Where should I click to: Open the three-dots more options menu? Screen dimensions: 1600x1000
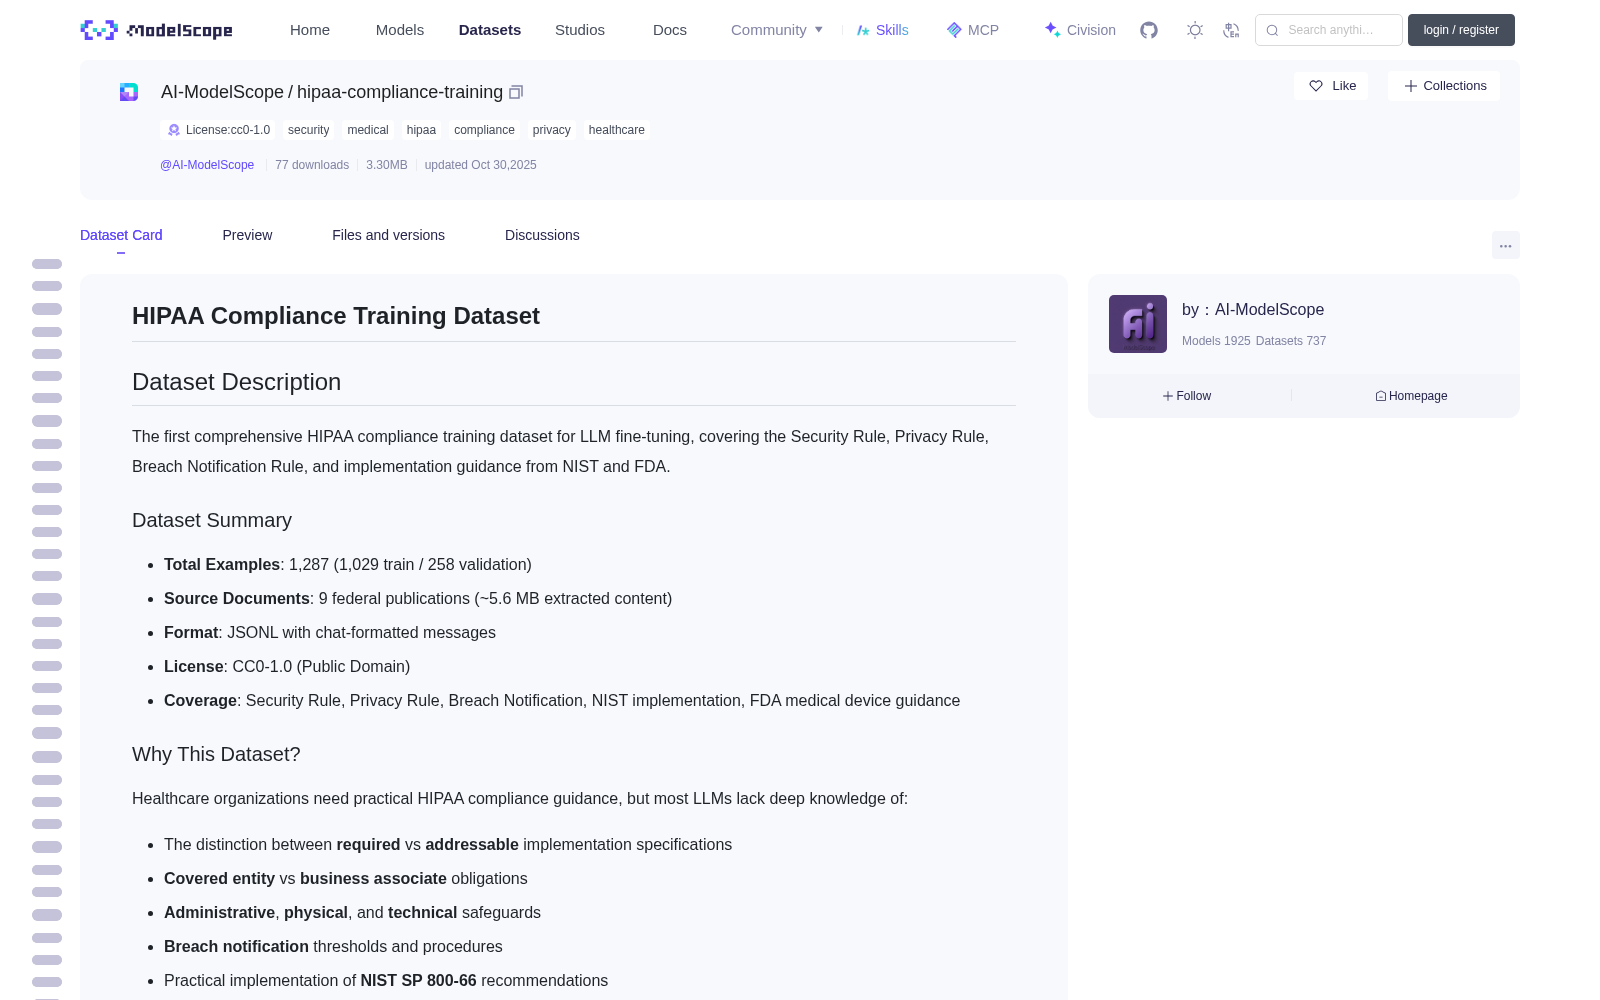[1505, 245]
